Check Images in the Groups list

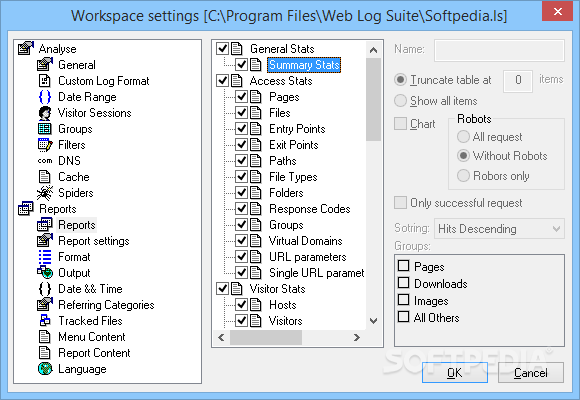(x=404, y=300)
